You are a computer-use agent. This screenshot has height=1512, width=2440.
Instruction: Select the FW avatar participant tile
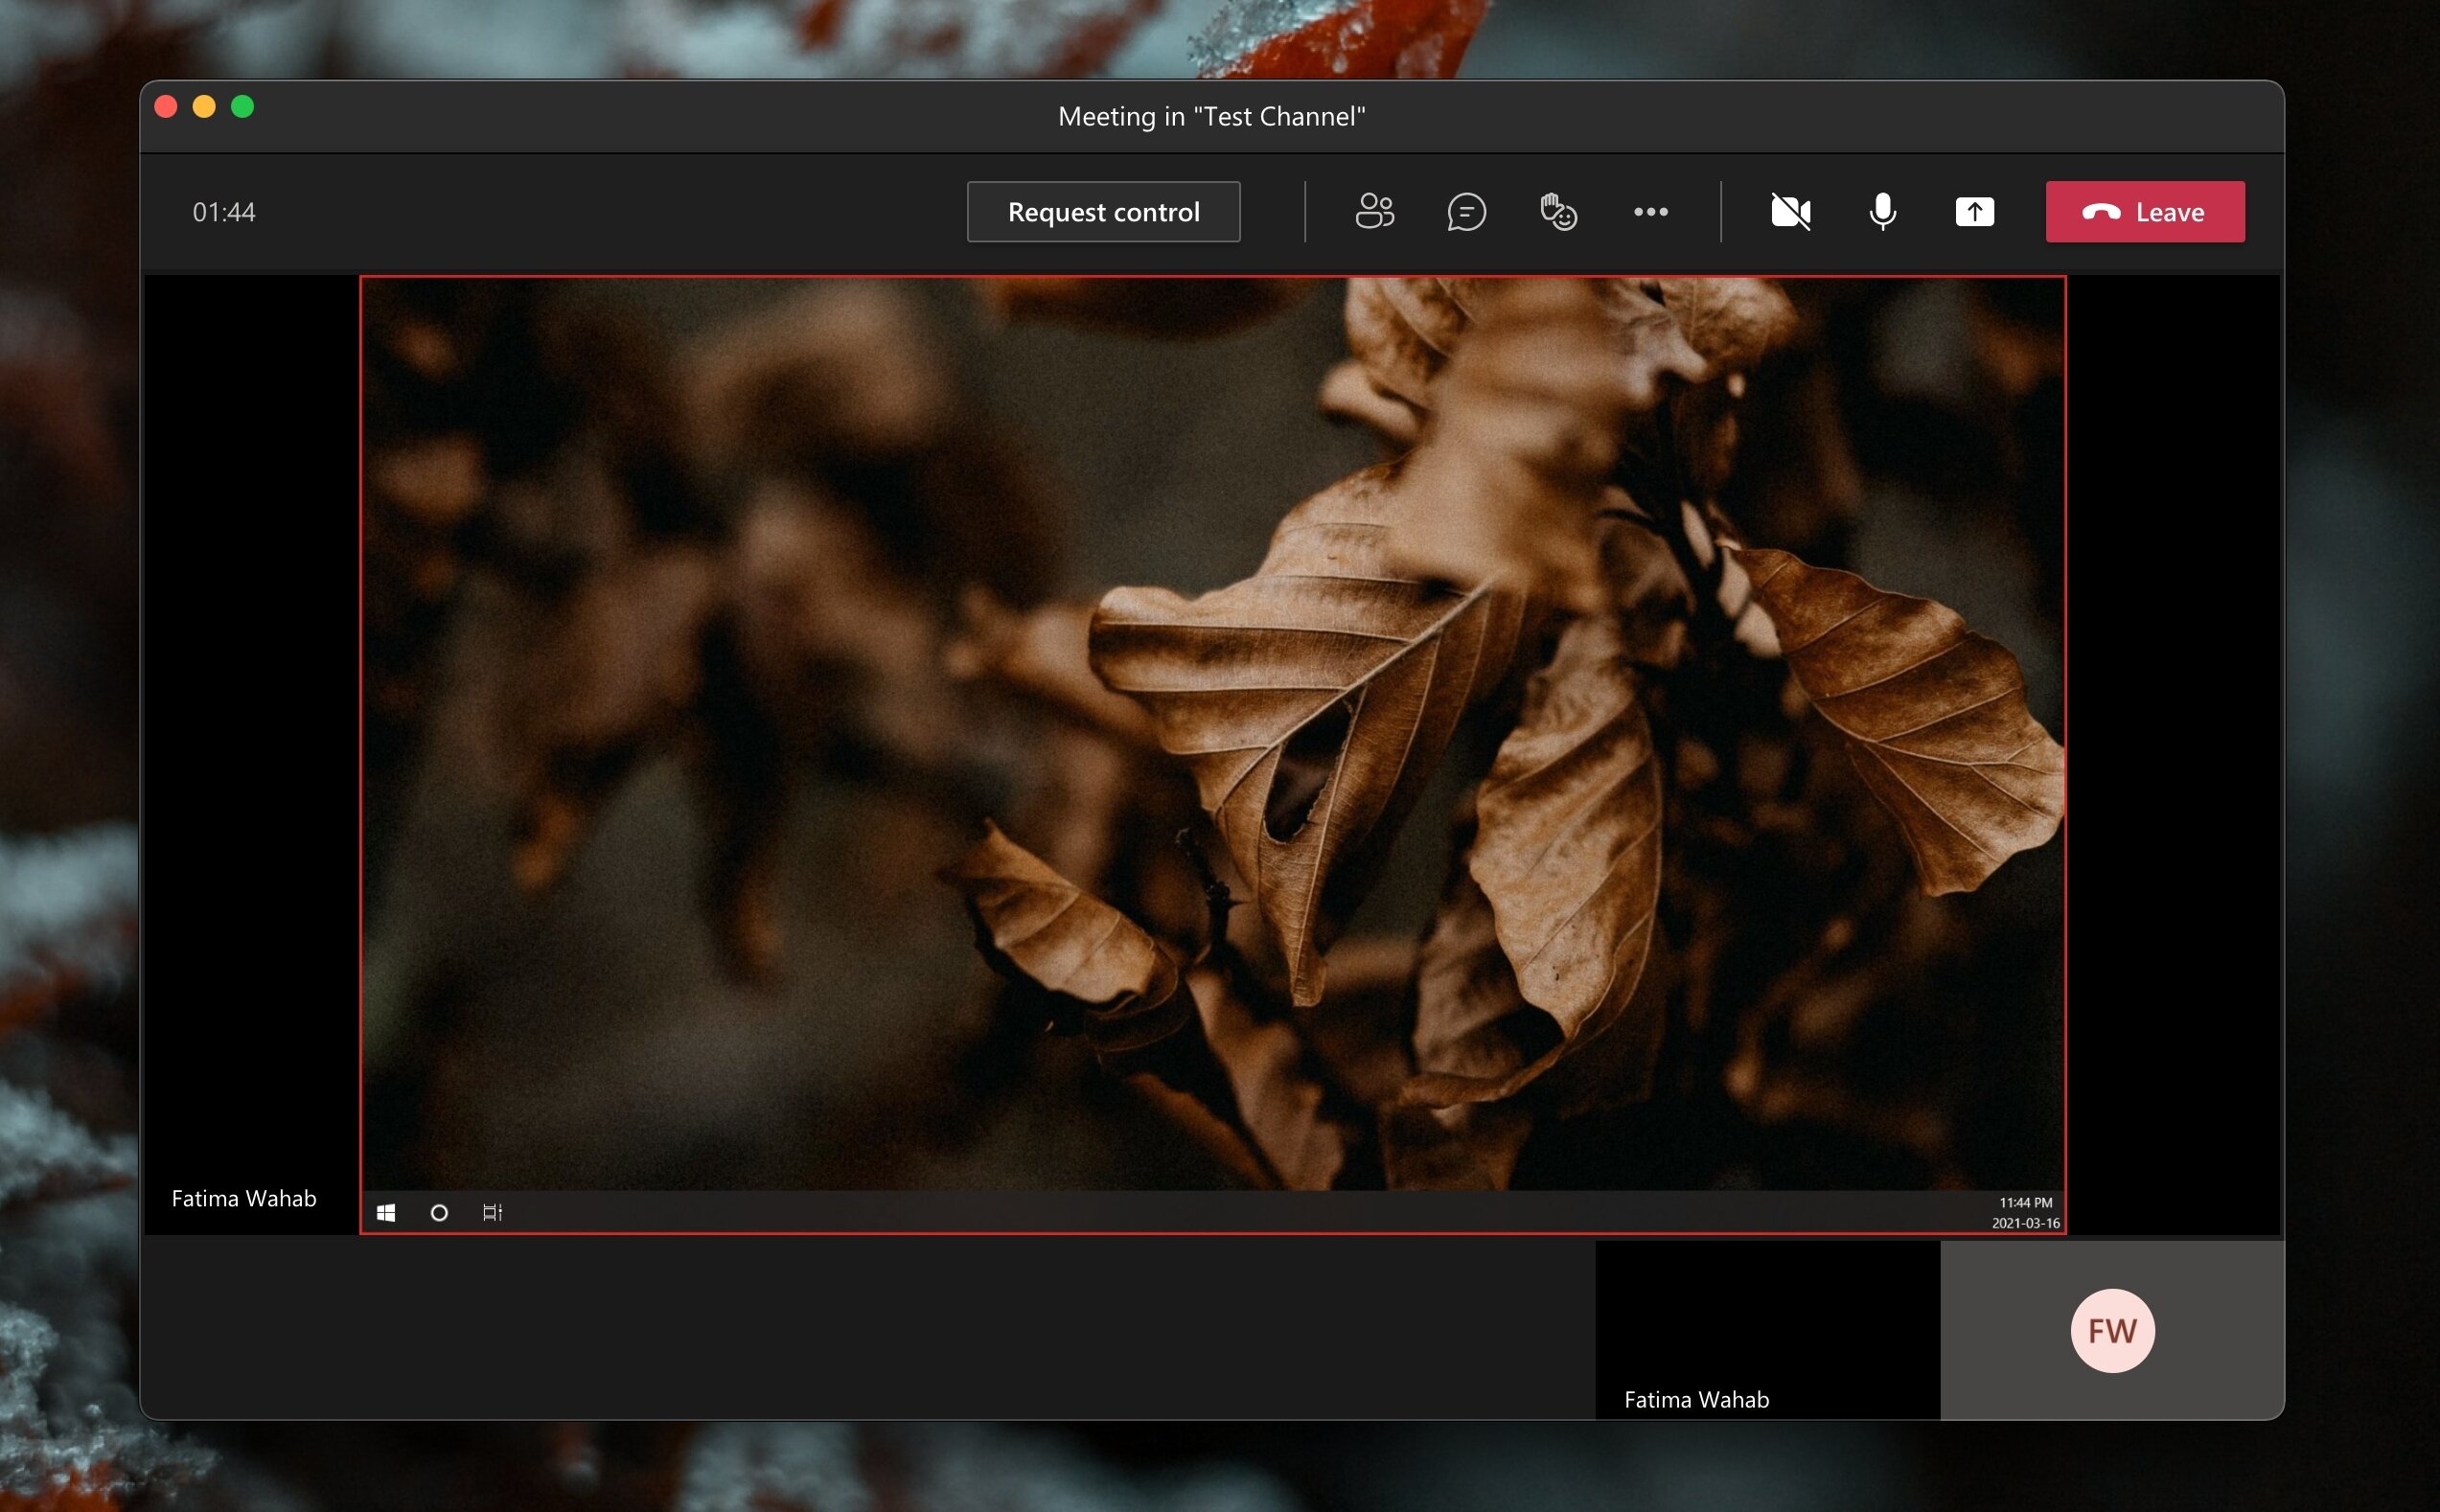tap(2112, 1330)
